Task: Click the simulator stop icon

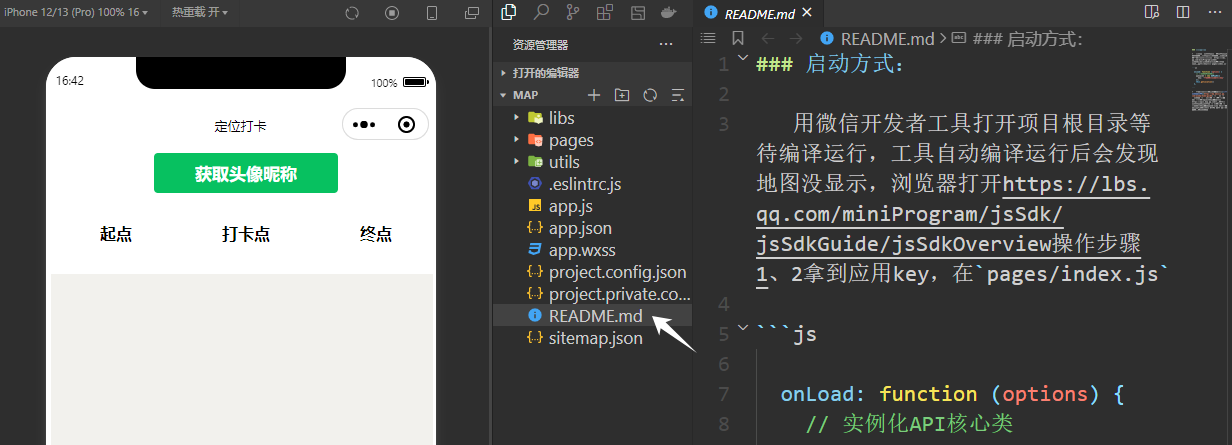Action: tap(392, 13)
